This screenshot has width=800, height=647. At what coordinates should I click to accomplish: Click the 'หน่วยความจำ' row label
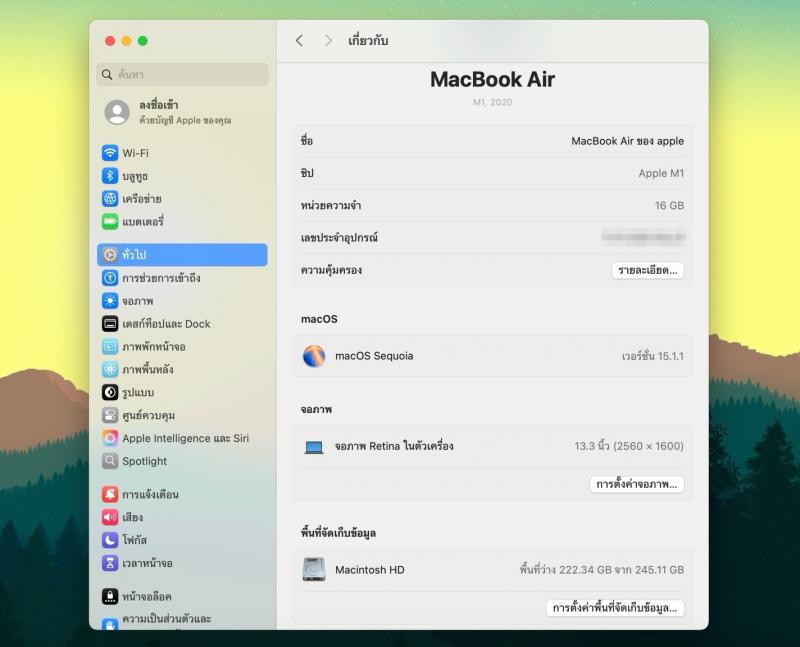point(331,206)
